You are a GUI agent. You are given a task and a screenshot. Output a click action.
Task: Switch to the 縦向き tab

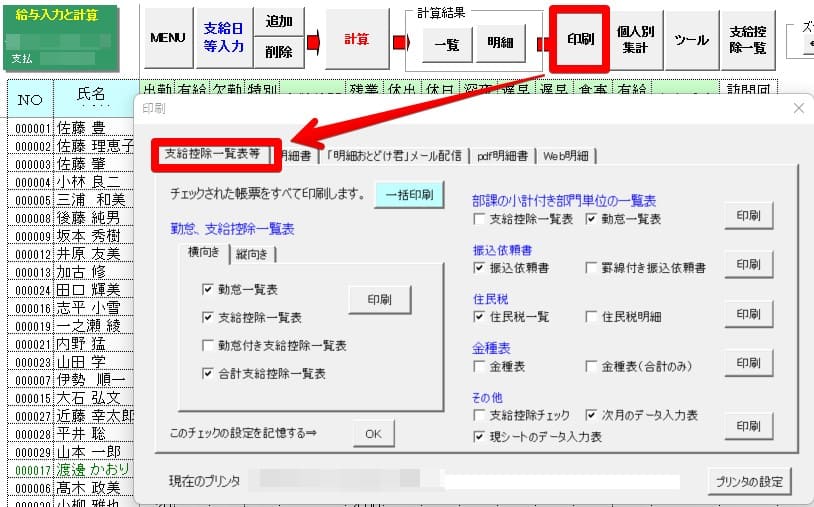(x=255, y=253)
